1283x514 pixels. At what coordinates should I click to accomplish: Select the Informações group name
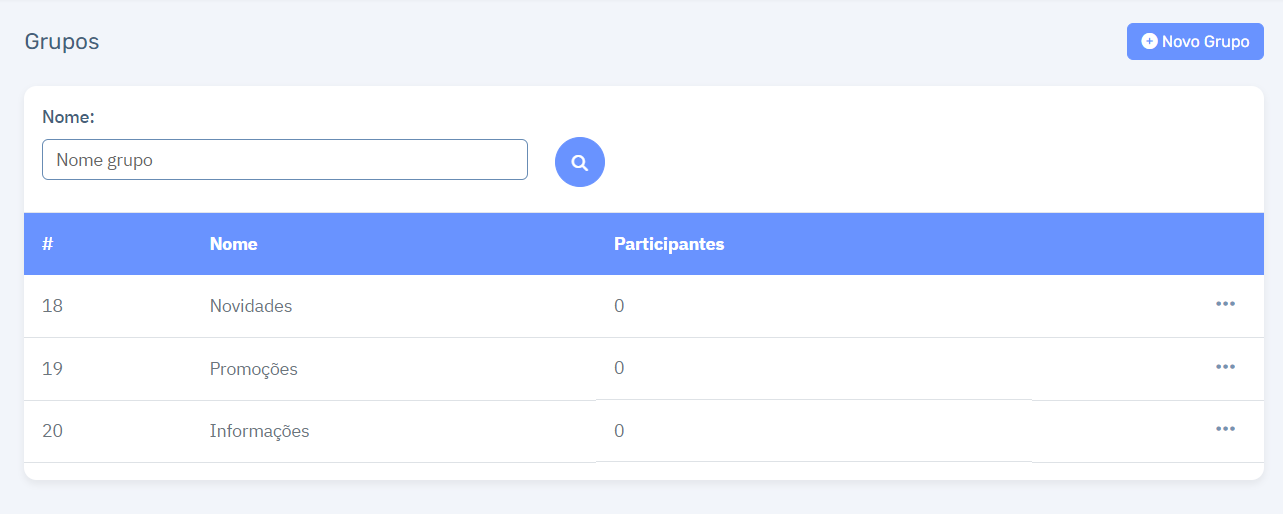(260, 431)
